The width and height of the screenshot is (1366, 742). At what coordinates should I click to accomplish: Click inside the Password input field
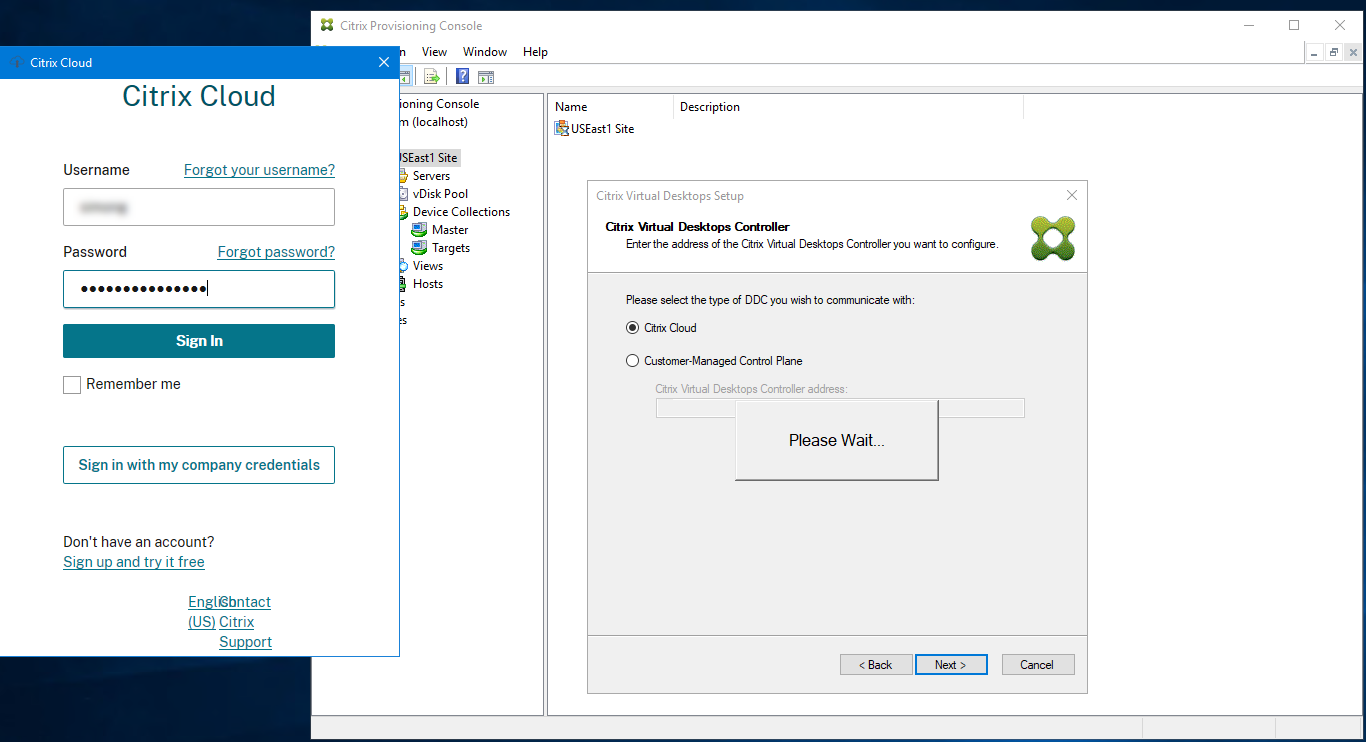(198, 289)
